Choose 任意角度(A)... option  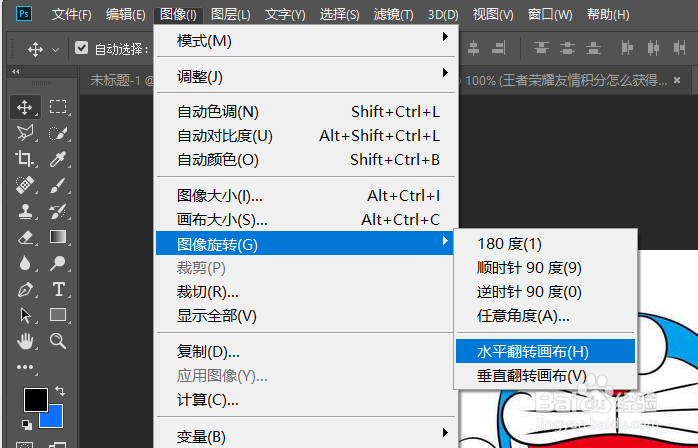click(x=545, y=316)
